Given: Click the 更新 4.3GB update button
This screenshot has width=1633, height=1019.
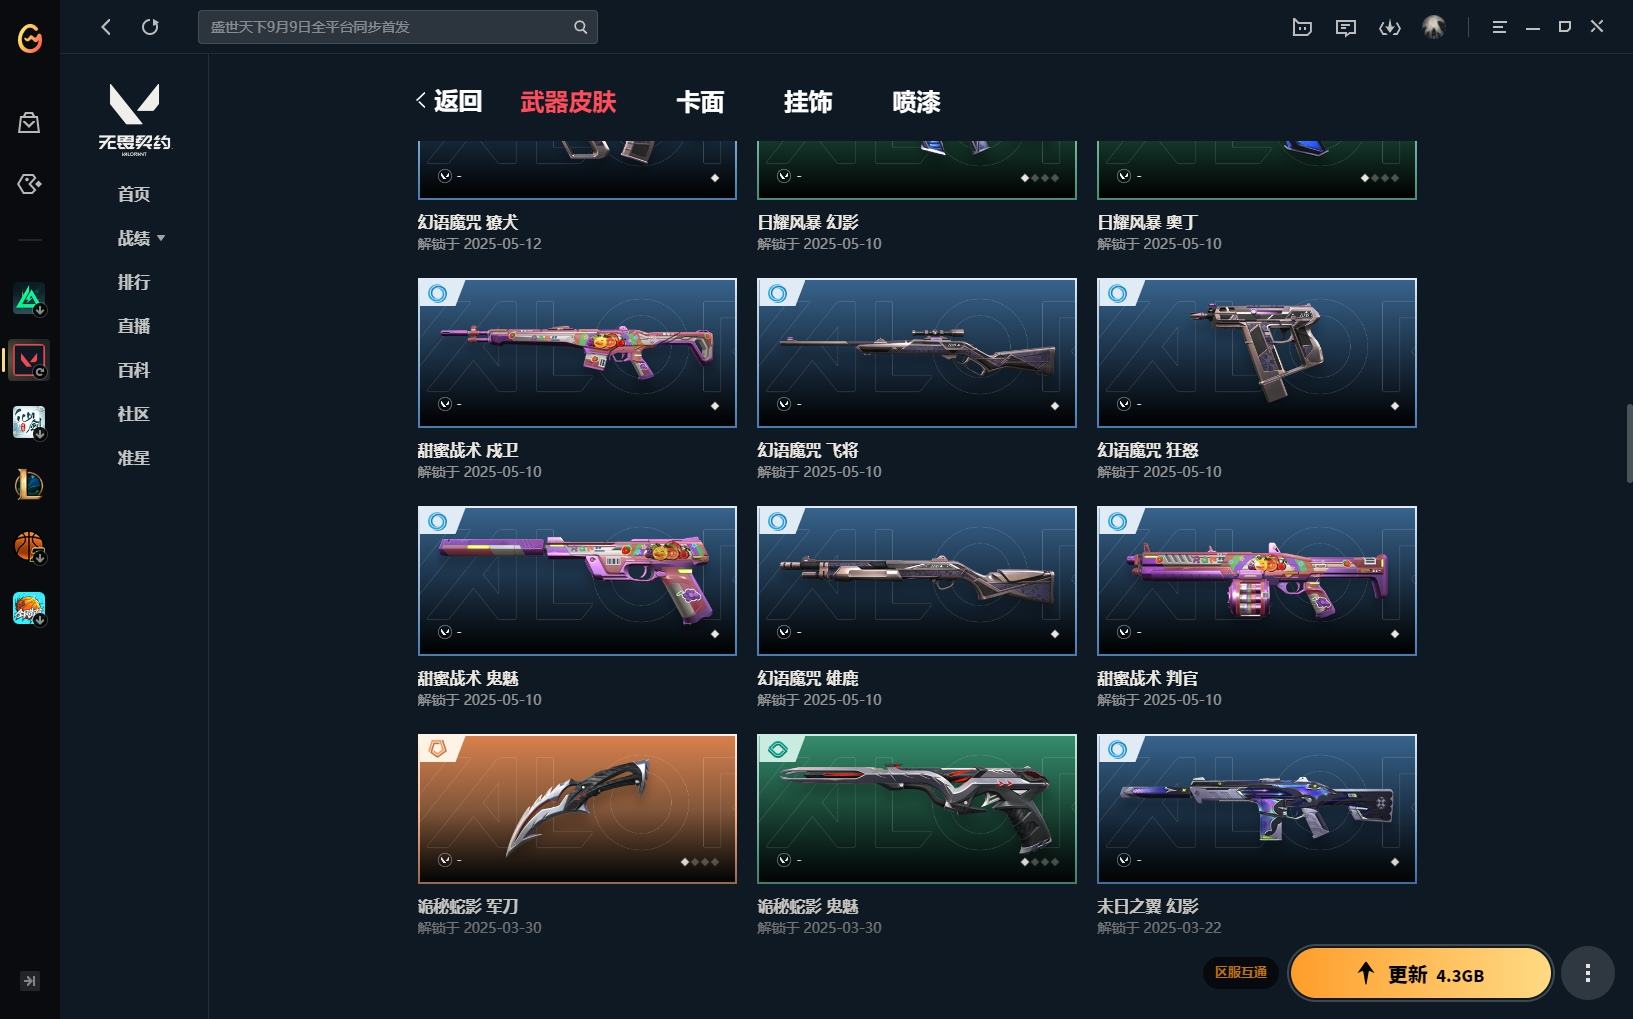Looking at the screenshot, I should pos(1420,974).
